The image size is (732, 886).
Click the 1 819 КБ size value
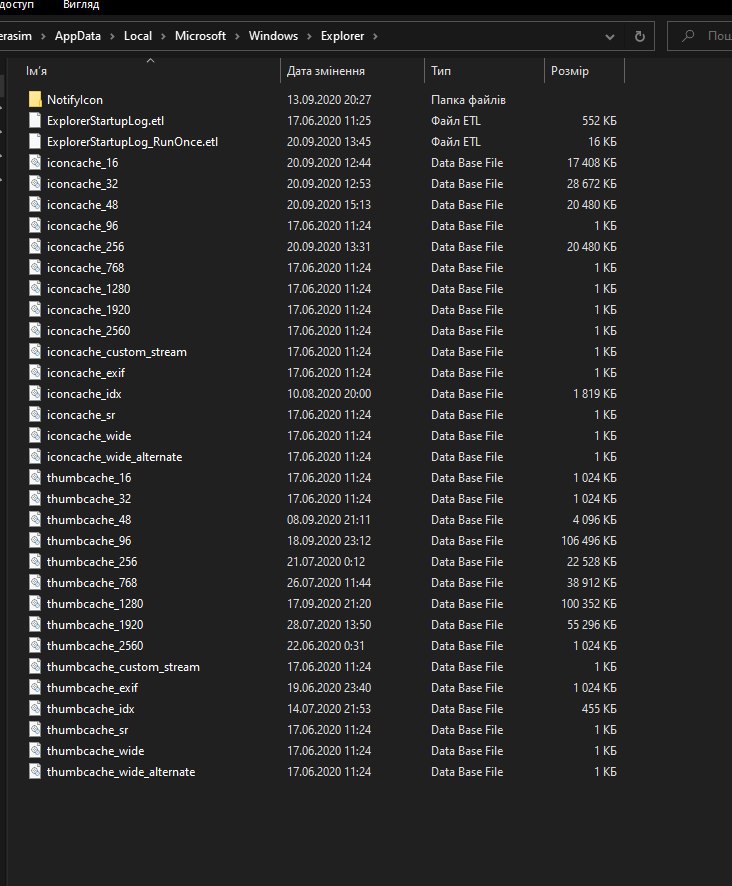point(595,394)
